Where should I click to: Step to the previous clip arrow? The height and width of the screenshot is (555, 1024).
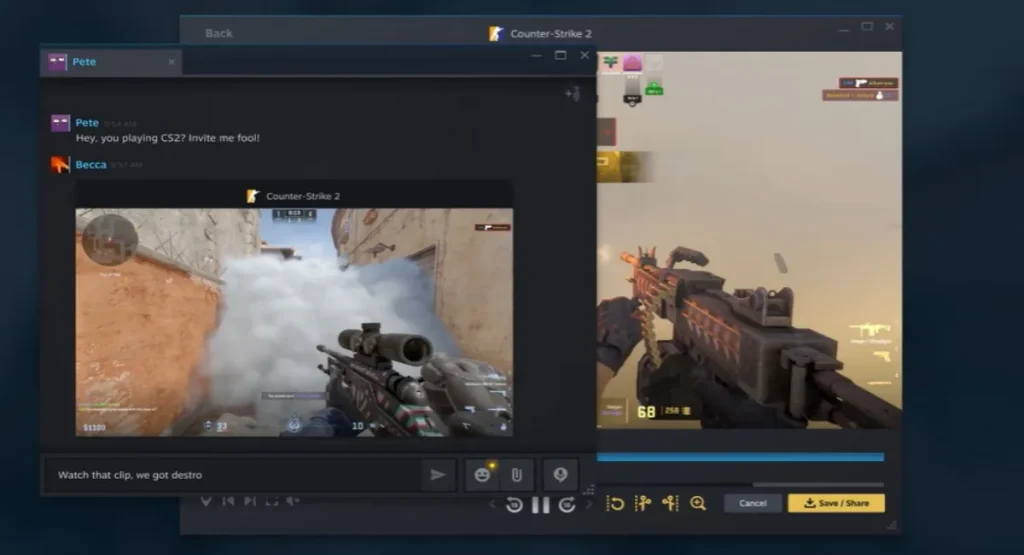point(492,504)
